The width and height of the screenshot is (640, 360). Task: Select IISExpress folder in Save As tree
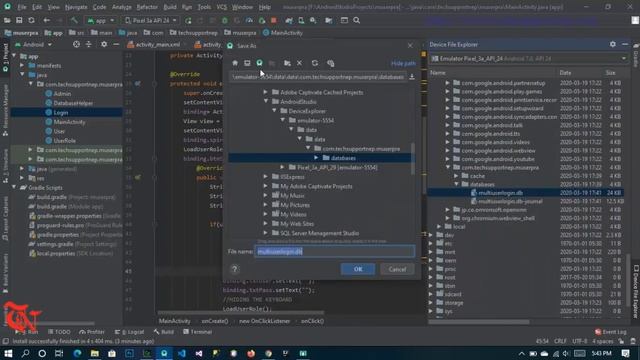click(292, 177)
